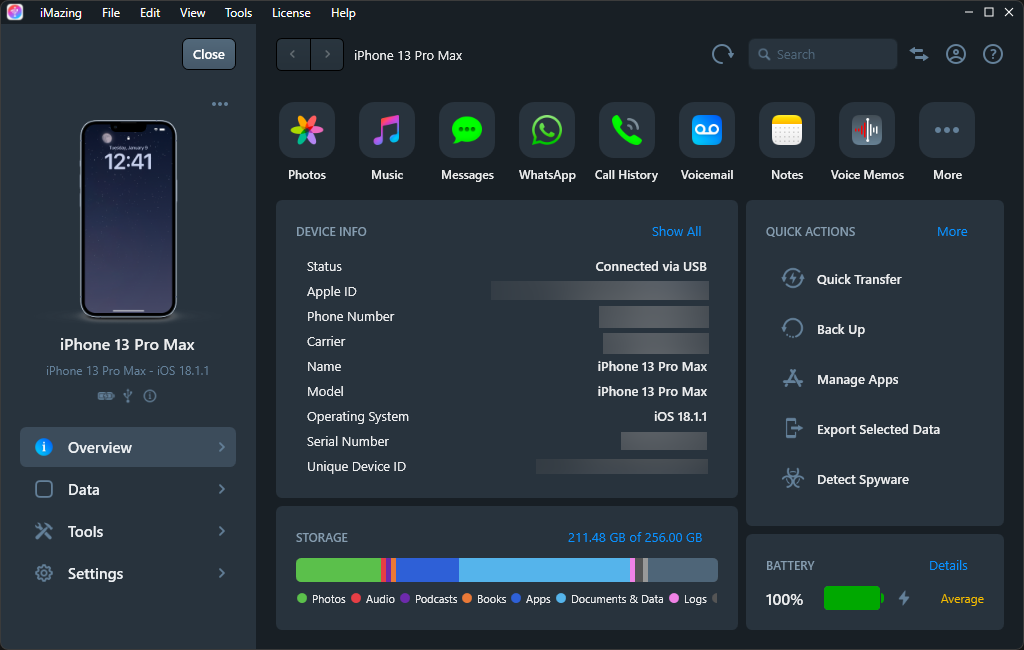Image resolution: width=1024 pixels, height=650 pixels.
Task: Click the Serial Number row label
Action: pyautogui.click(x=348, y=442)
